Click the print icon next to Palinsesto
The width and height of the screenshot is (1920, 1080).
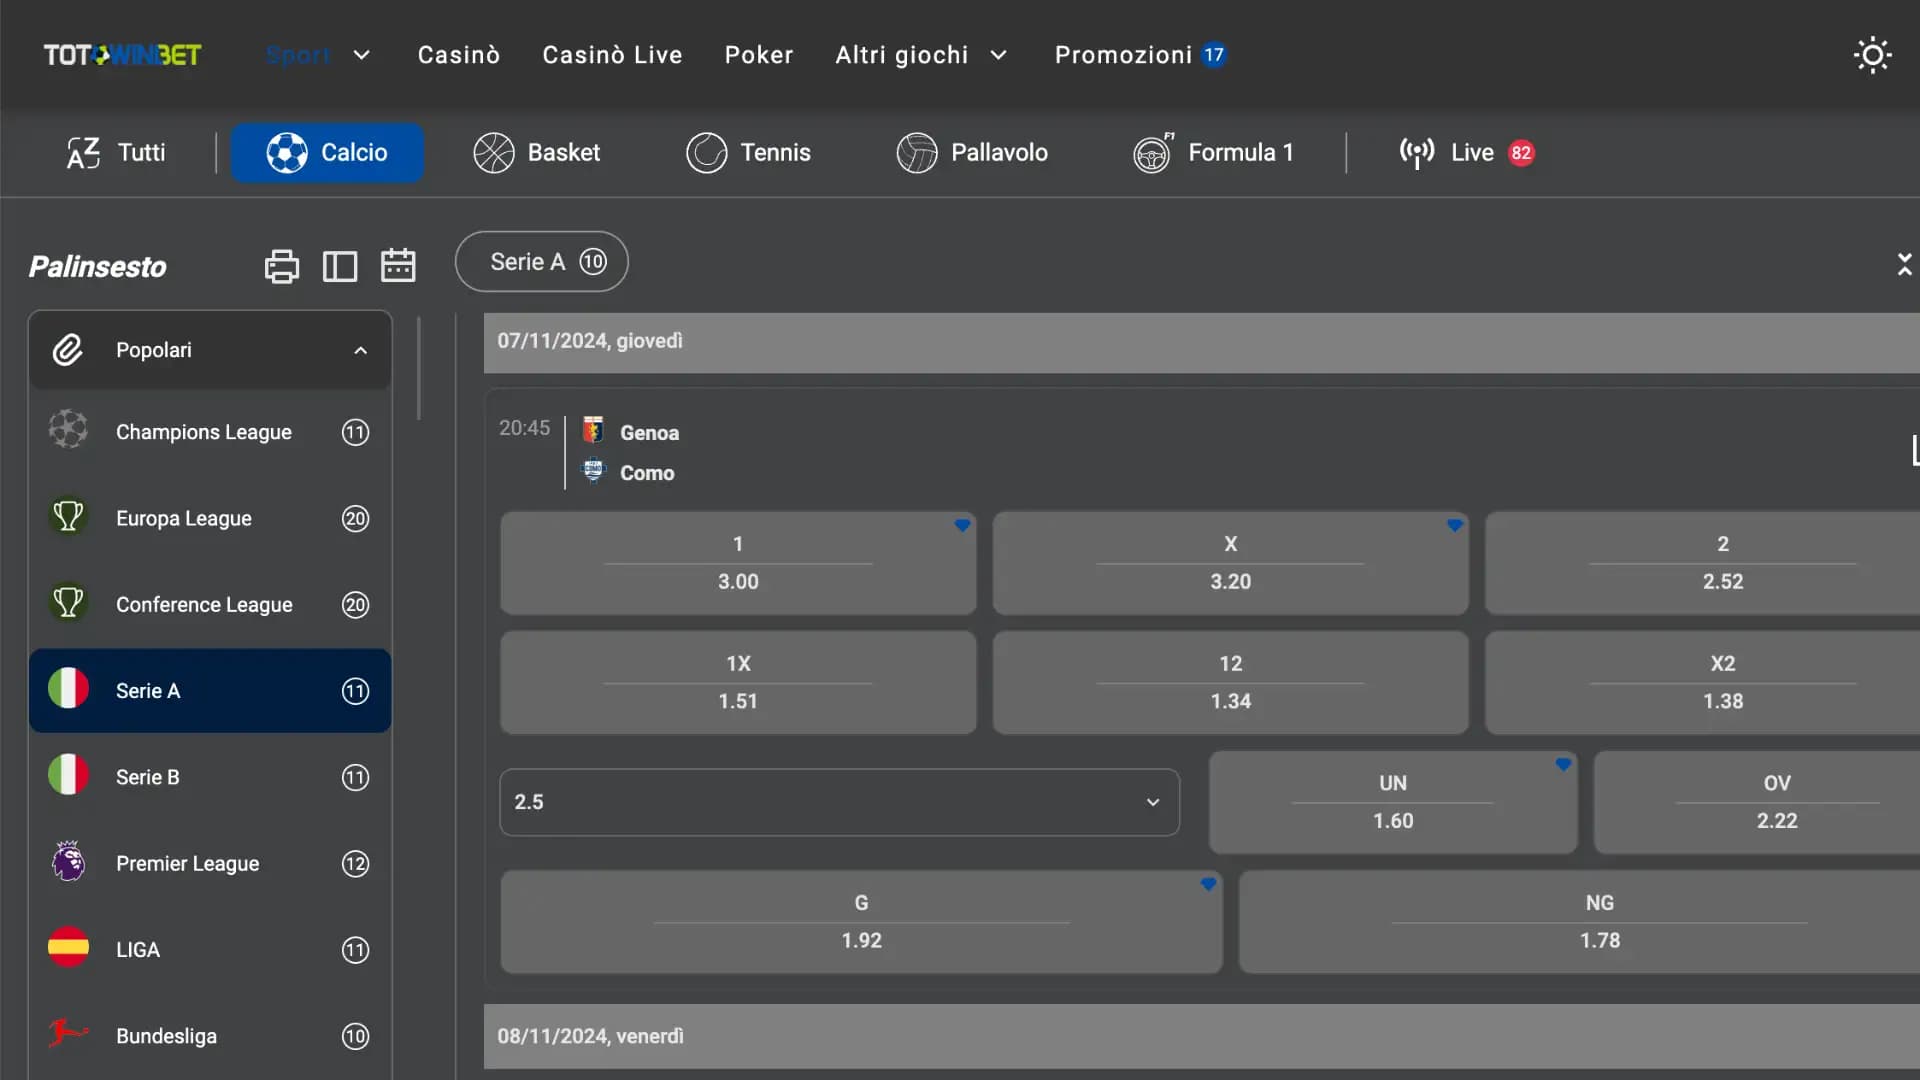tap(281, 265)
